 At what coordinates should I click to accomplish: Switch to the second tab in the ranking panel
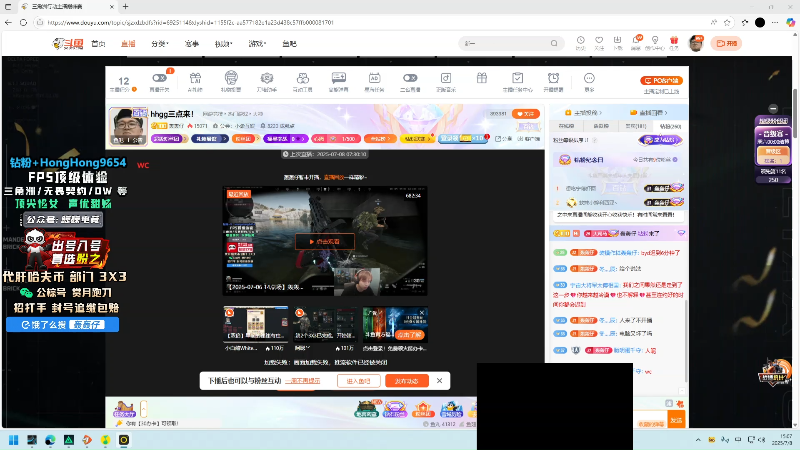pos(601,126)
